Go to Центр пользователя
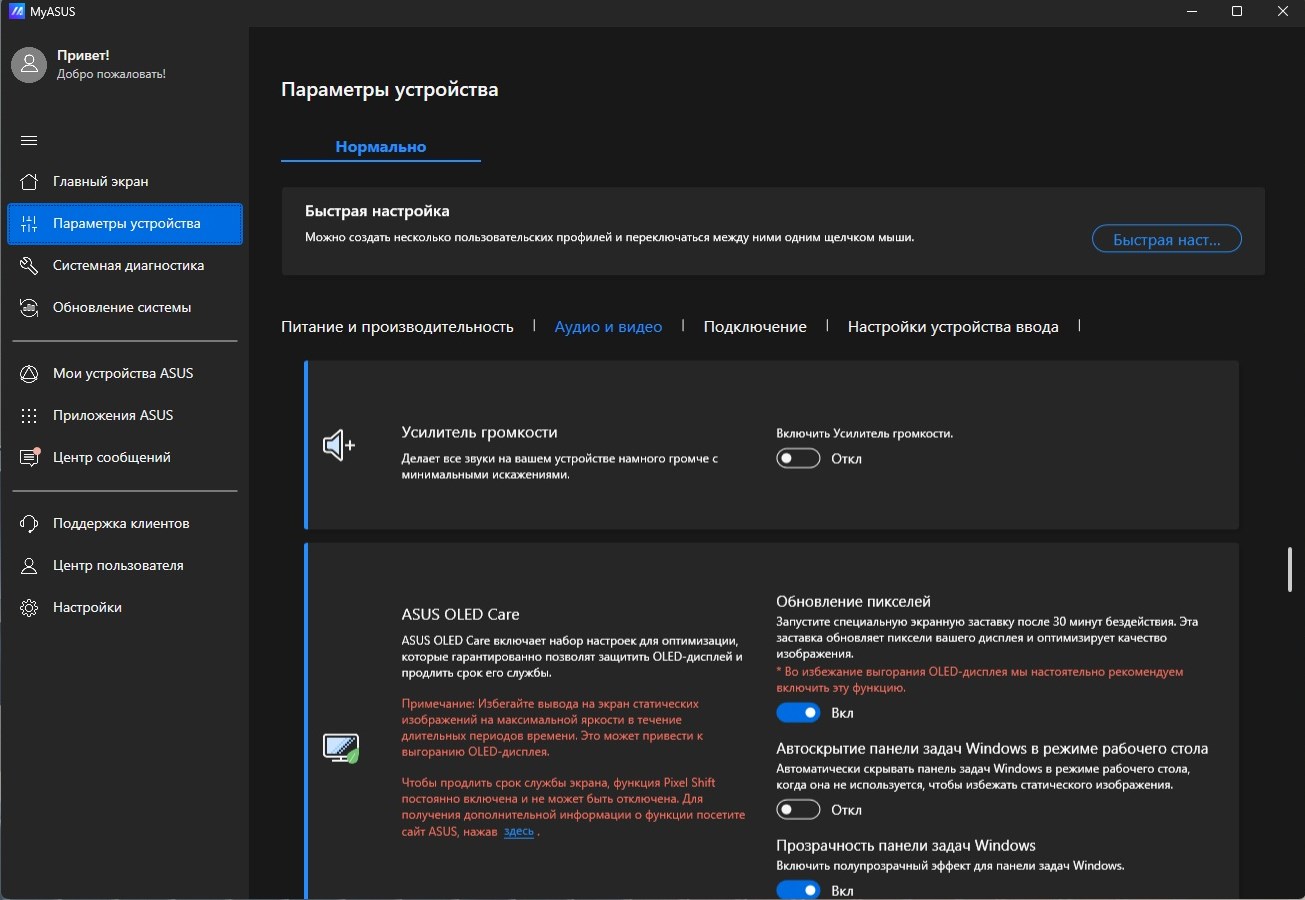This screenshot has height=900, width=1305. coord(125,565)
